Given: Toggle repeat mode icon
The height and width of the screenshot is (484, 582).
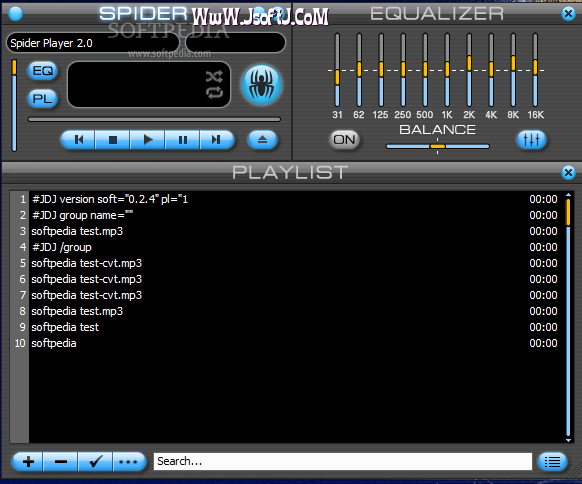Looking at the screenshot, I should coord(214,92).
